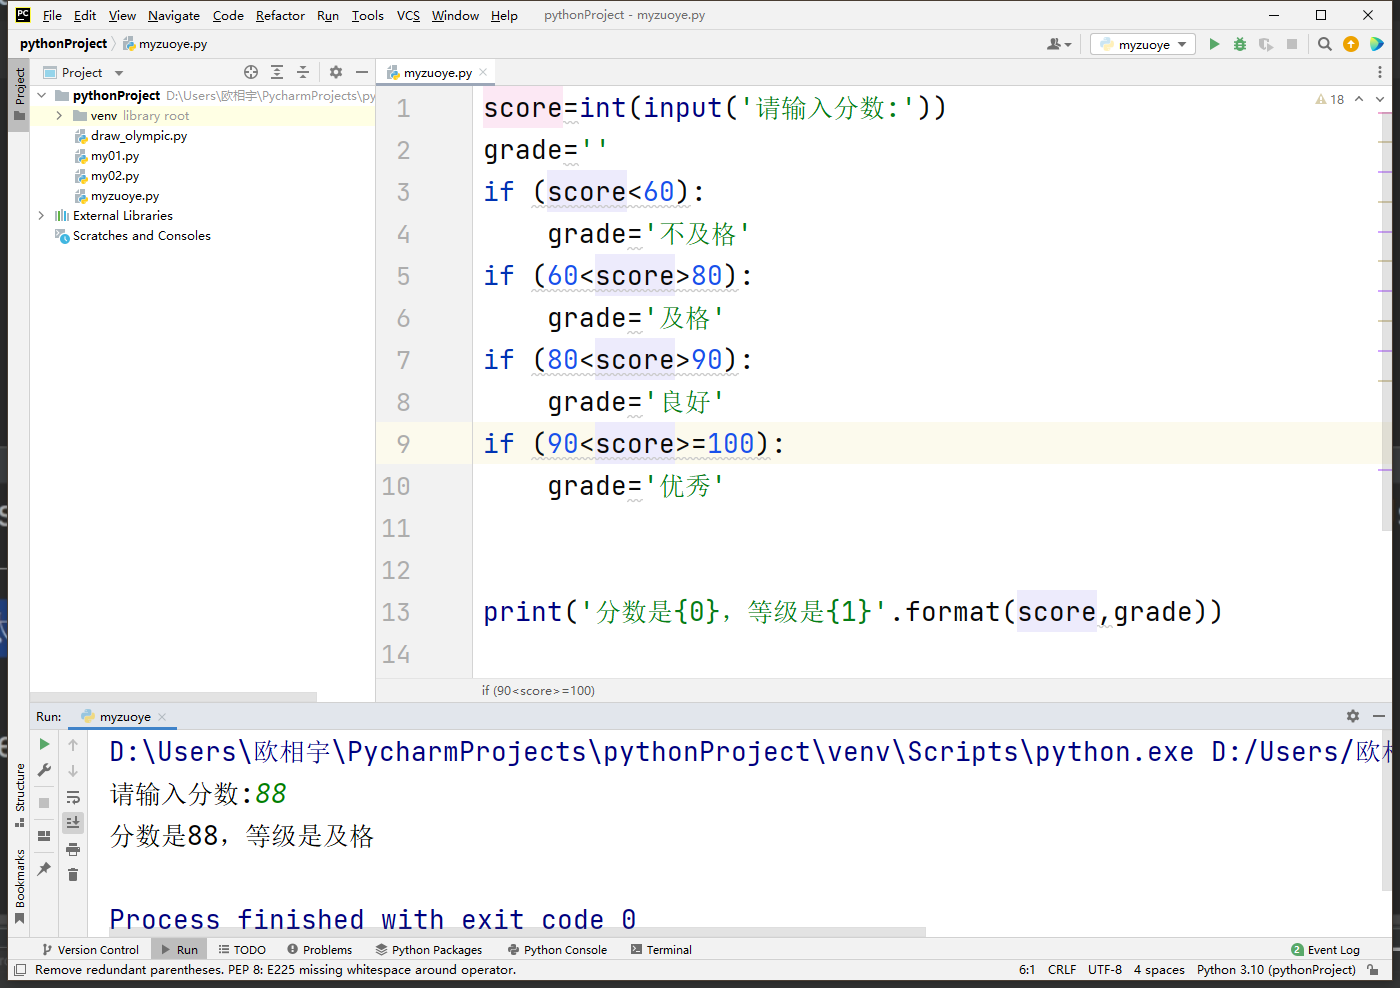Expand all in Project panel
1400x988 pixels.
pyautogui.click(x=277, y=72)
